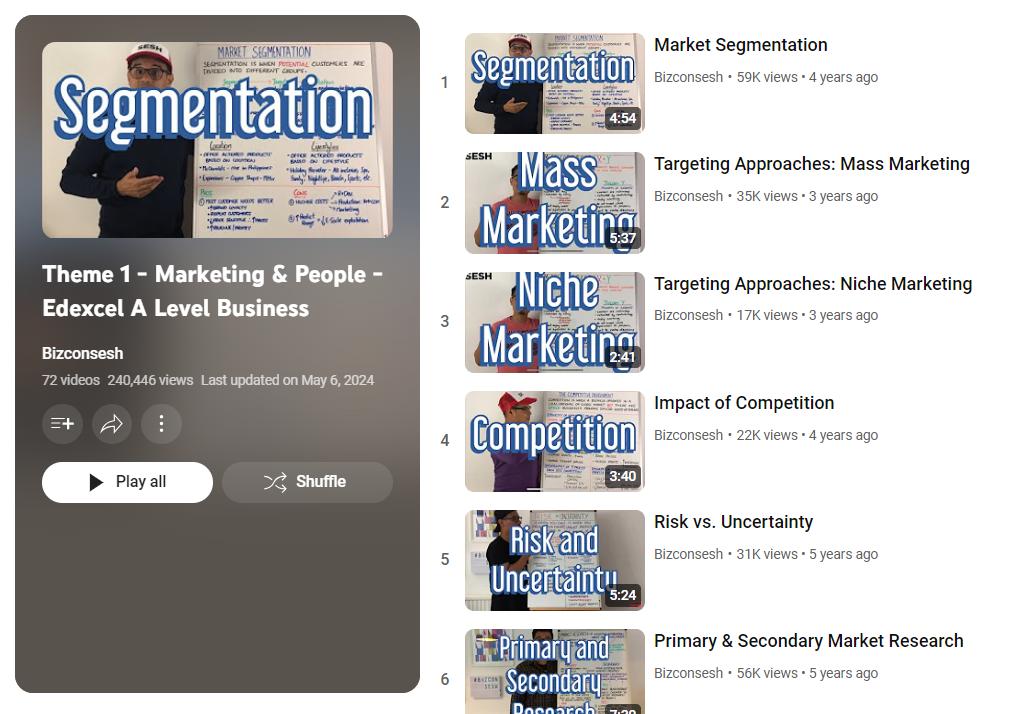This screenshot has width=1023, height=714.
Task: Select "Primary & Secondary Market Research" title
Action: point(808,641)
